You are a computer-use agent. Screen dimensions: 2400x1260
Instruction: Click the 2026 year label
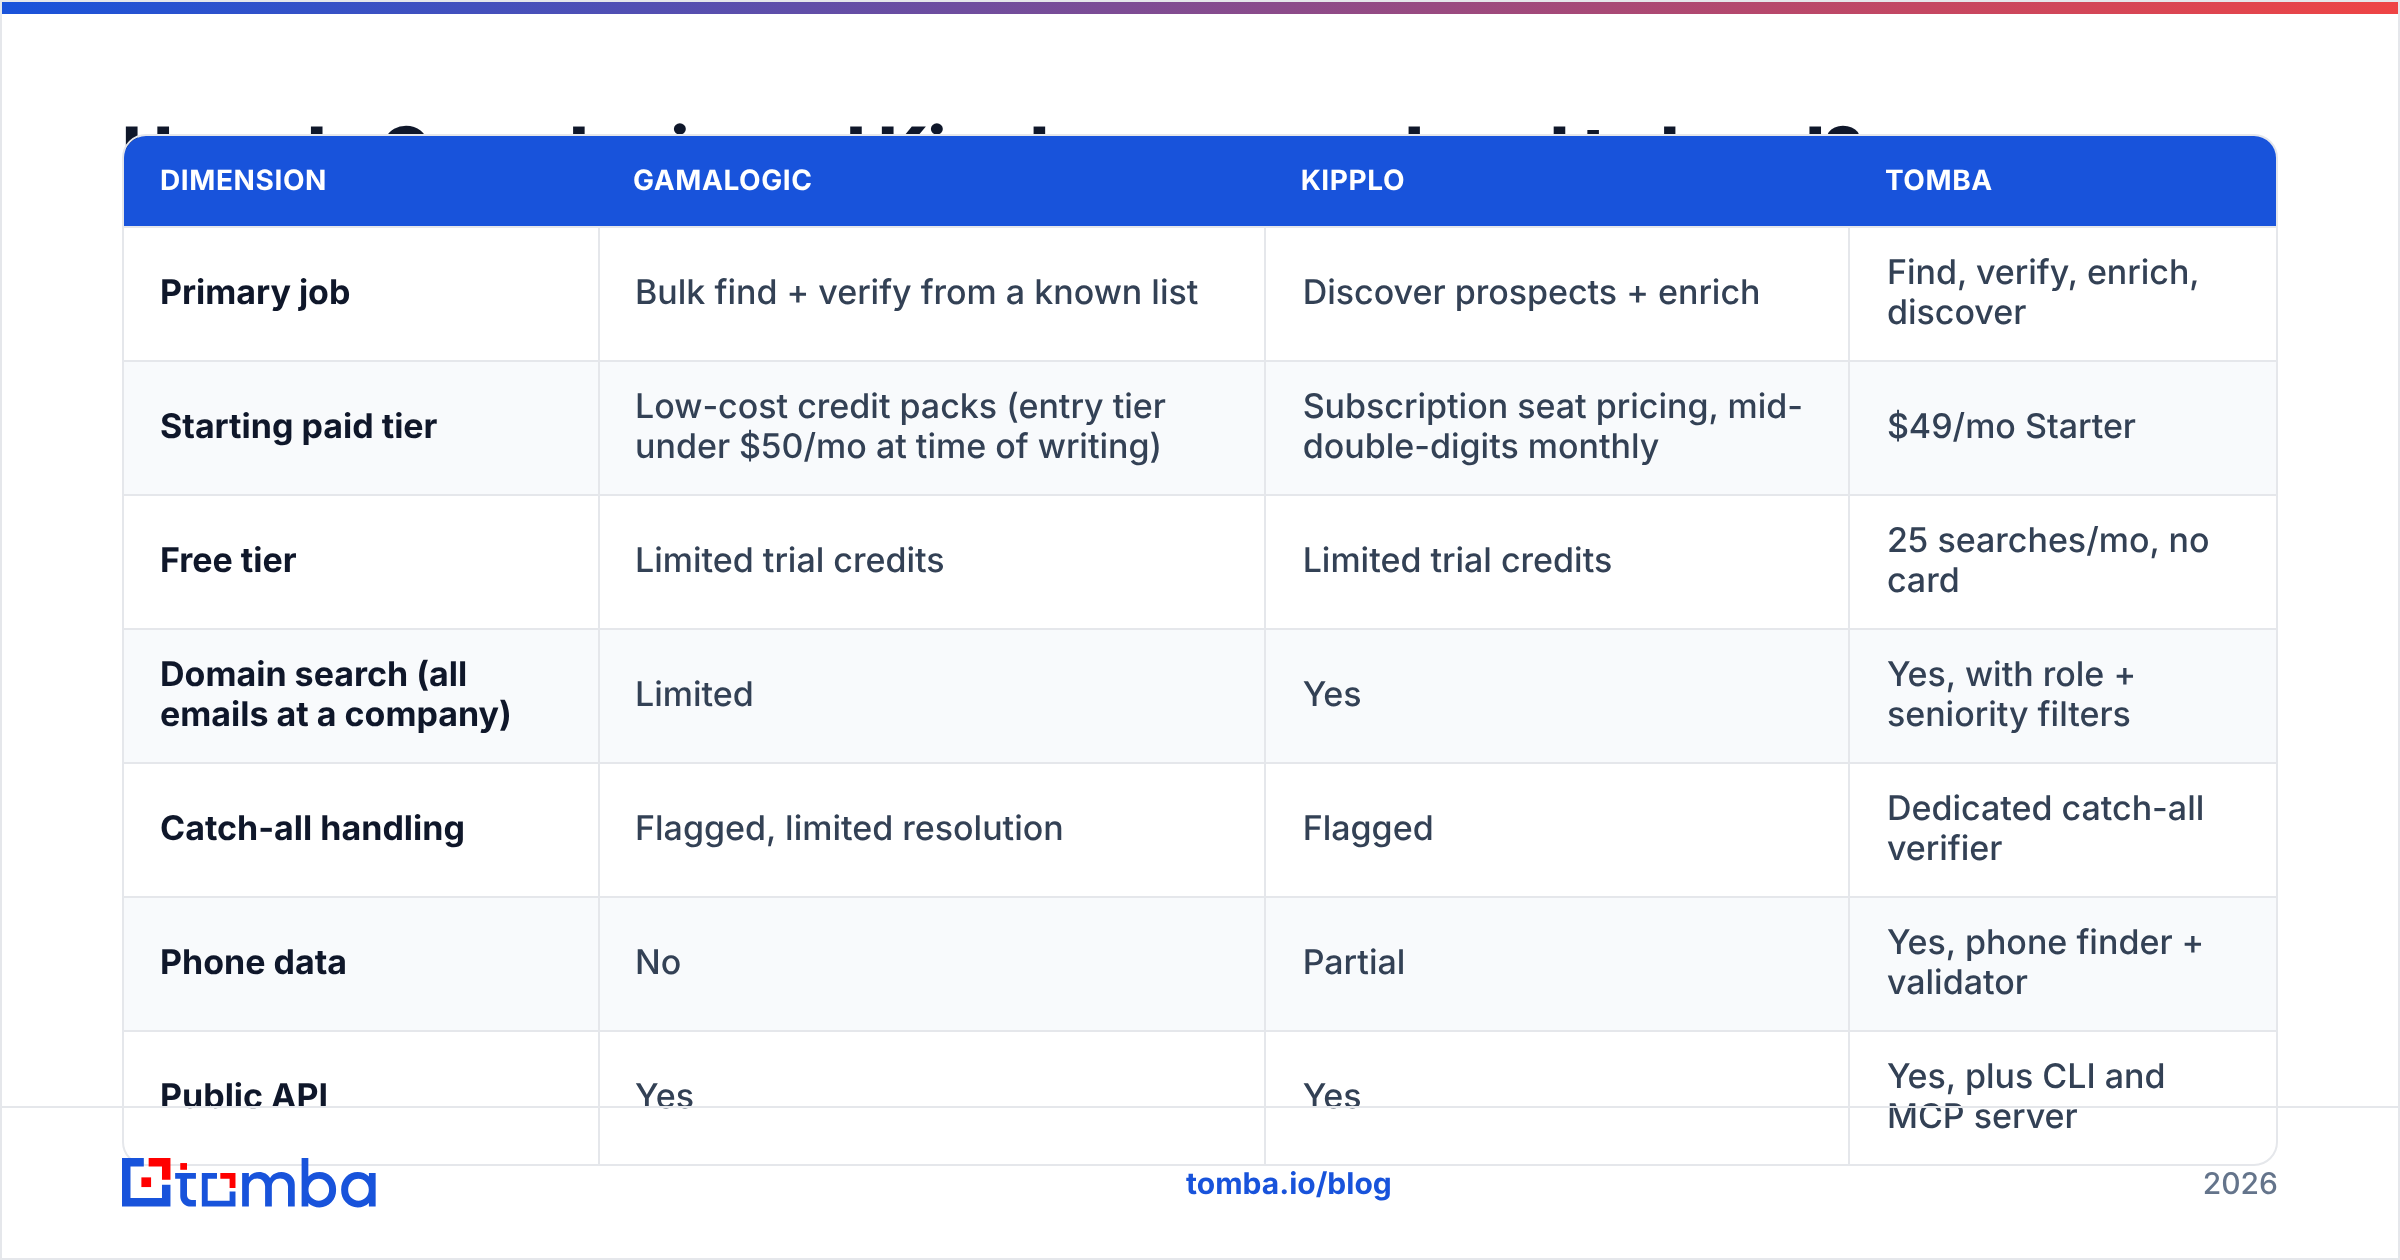(x=2240, y=1184)
